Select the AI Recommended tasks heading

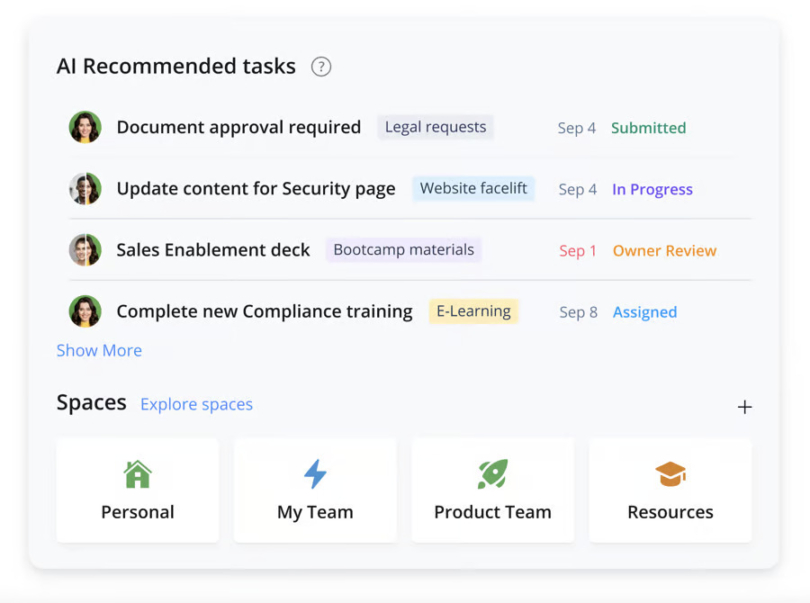176,65
